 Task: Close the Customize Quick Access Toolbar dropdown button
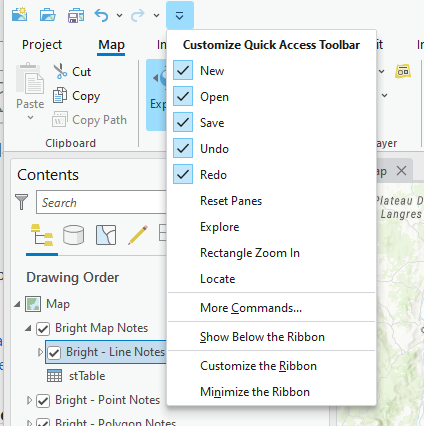180,15
